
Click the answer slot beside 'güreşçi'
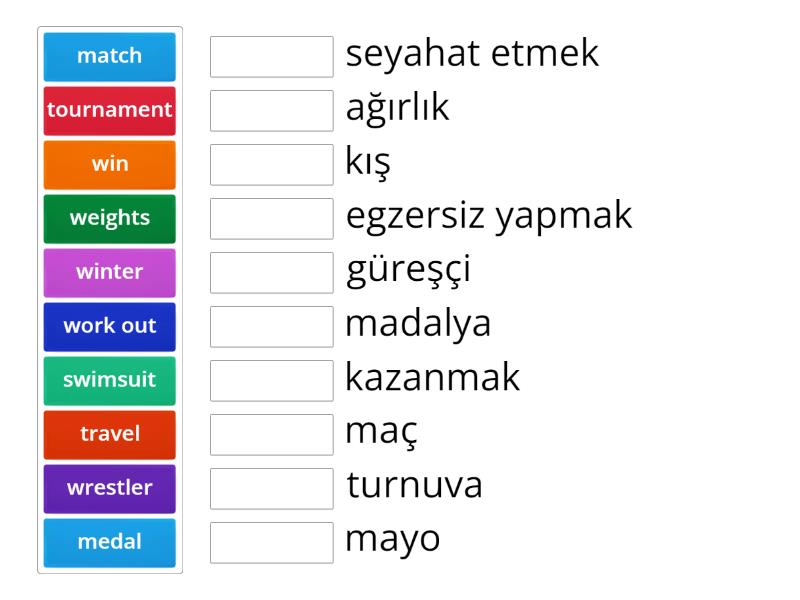[272, 273]
